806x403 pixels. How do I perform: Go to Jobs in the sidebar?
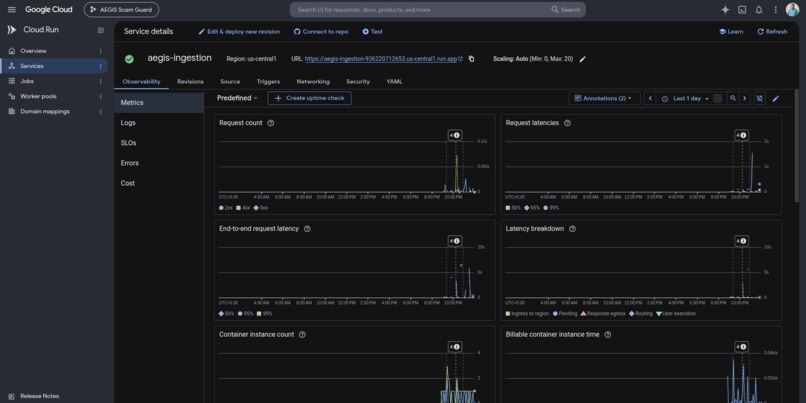point(54,81)
